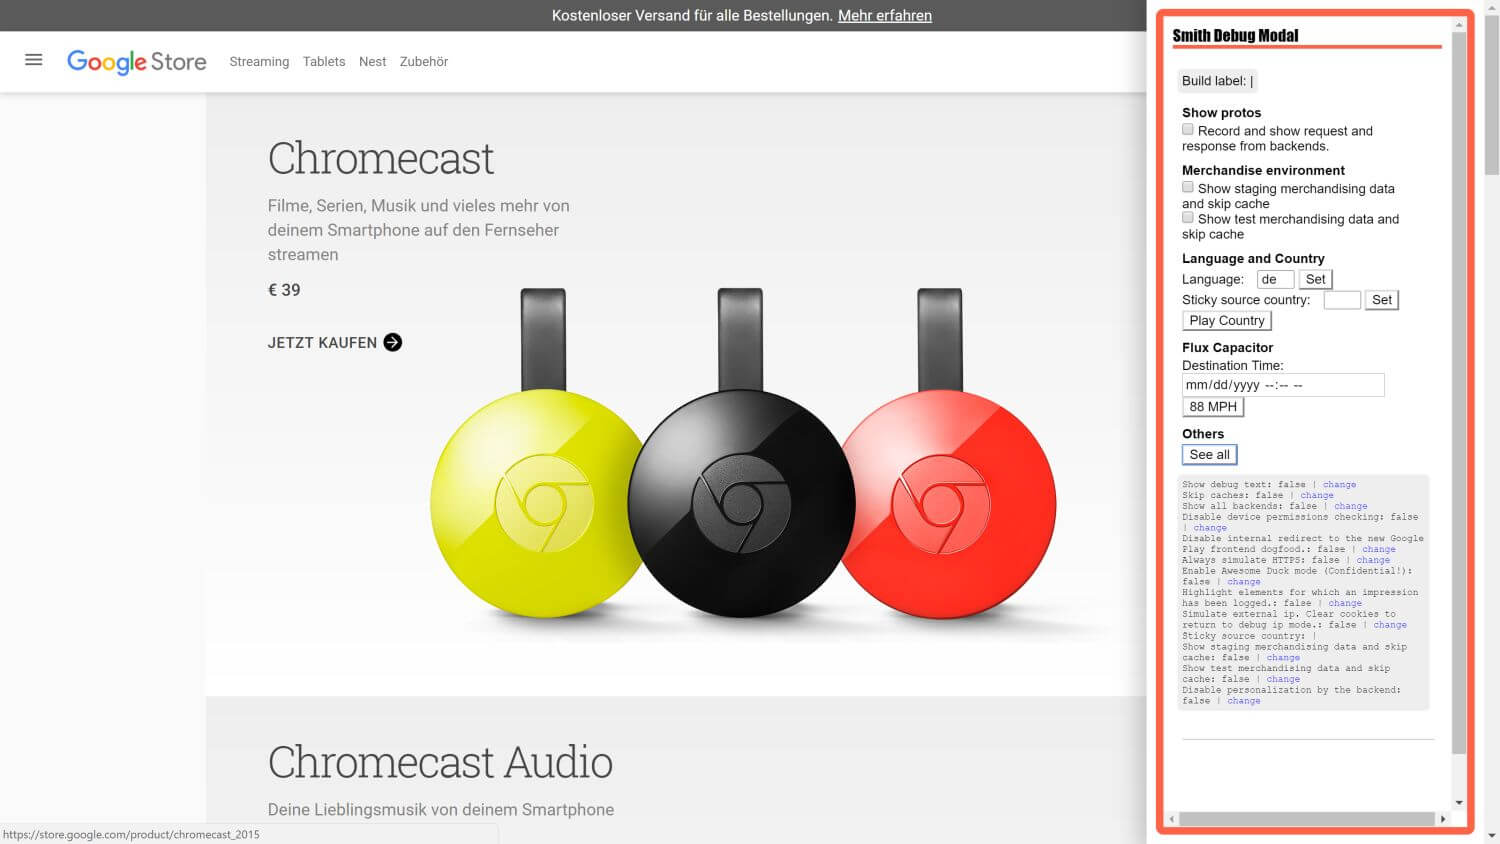Toggle show staging merchandising data checkbox
1500x844 pixels.
coord(1188,187)
